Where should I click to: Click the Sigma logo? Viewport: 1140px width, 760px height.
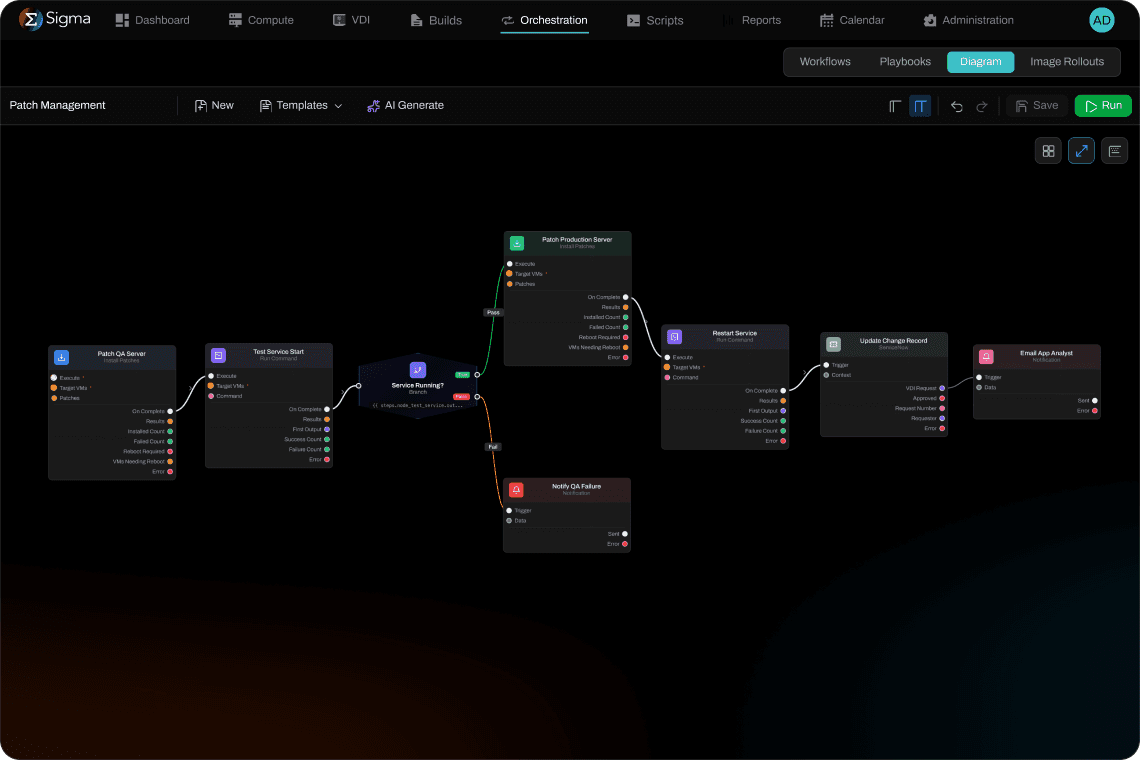coord(55,19)
